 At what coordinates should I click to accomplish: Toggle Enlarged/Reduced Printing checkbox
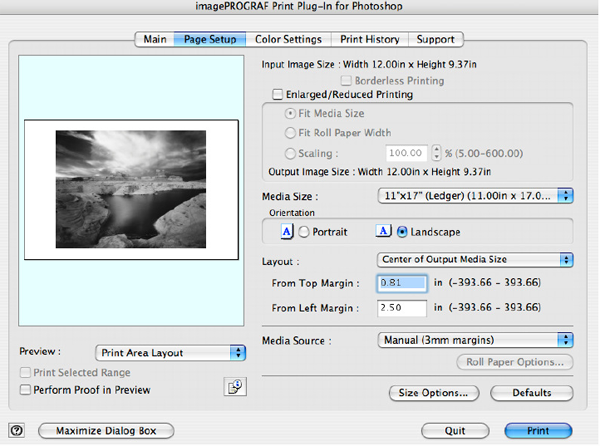pyautogui.click(x=277, y=94)
